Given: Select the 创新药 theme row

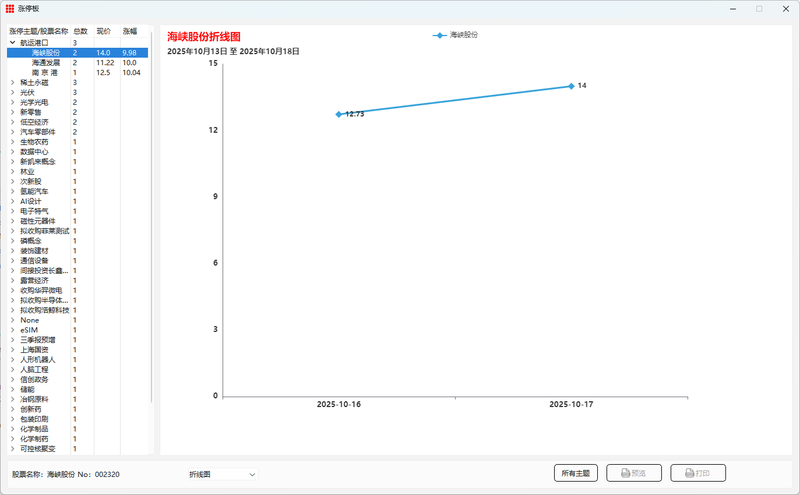Looking at the screenshot, I should [78, 409].
